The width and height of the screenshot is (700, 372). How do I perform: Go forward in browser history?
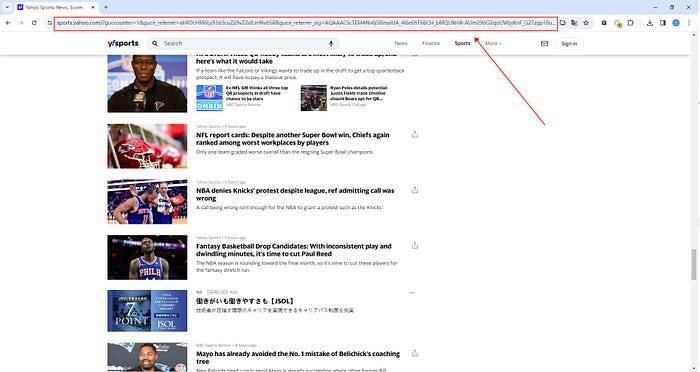pos(21,23)
